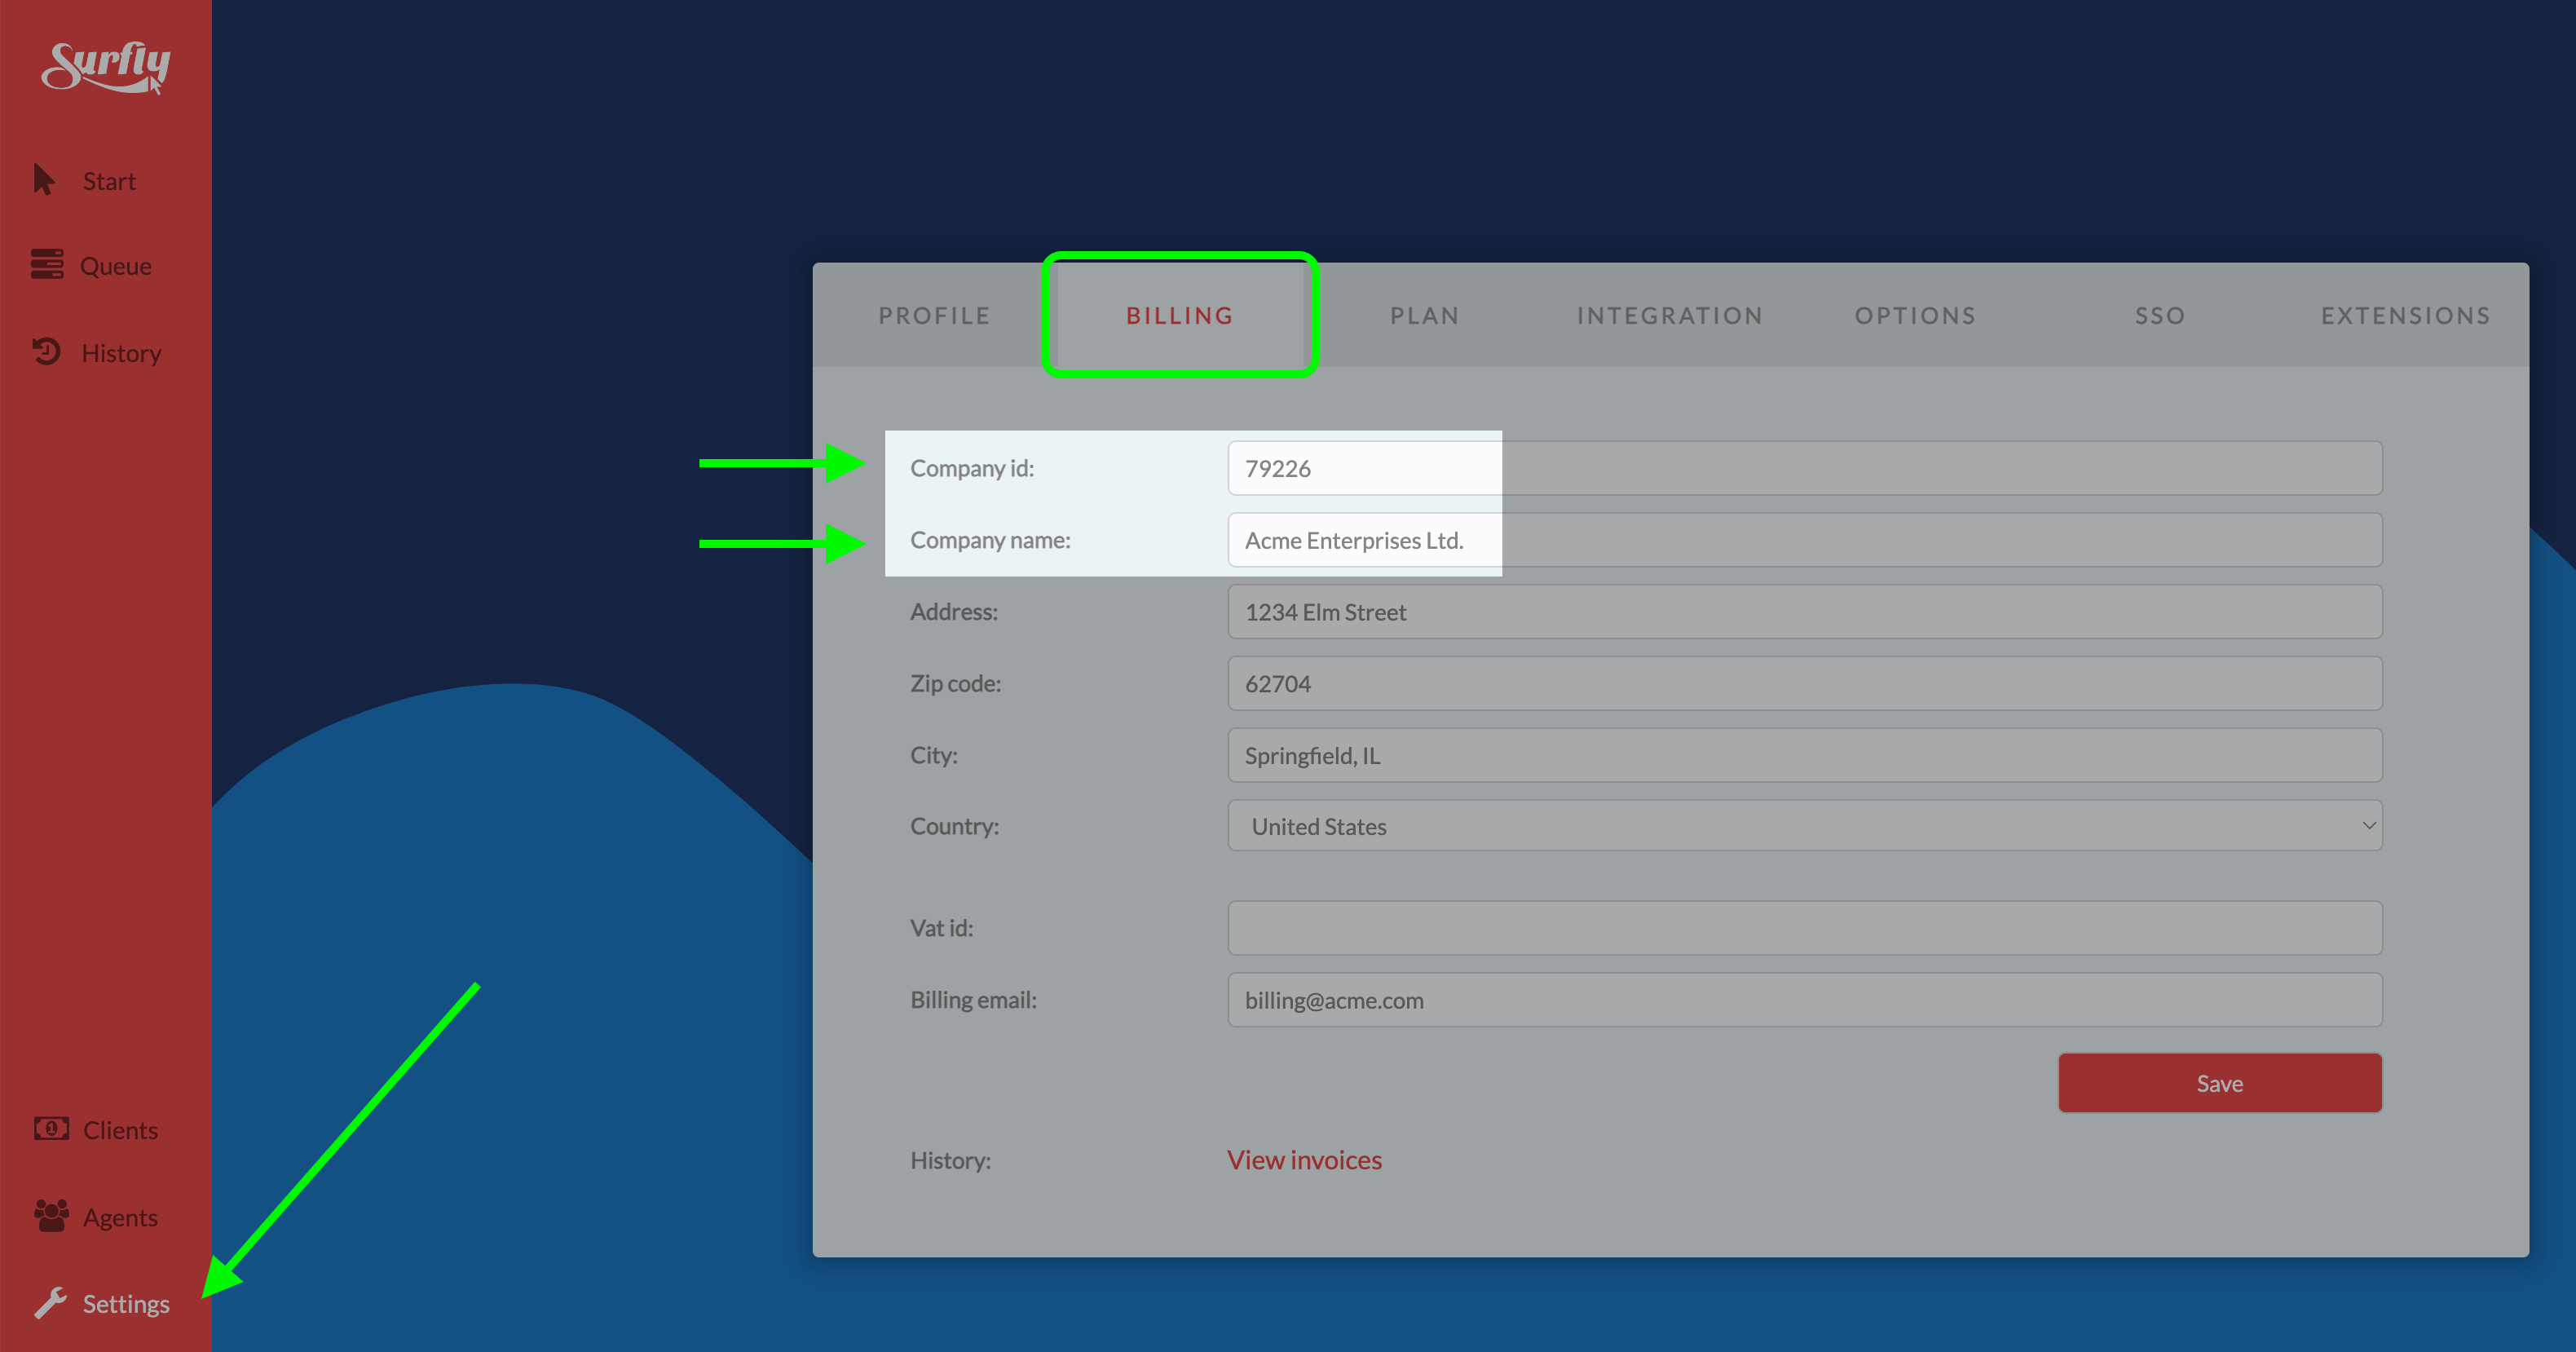The height and width of the screenshot is (1352, 2576).
Task: Click the Surfly logo icon
Action: [x=108, y=63]
